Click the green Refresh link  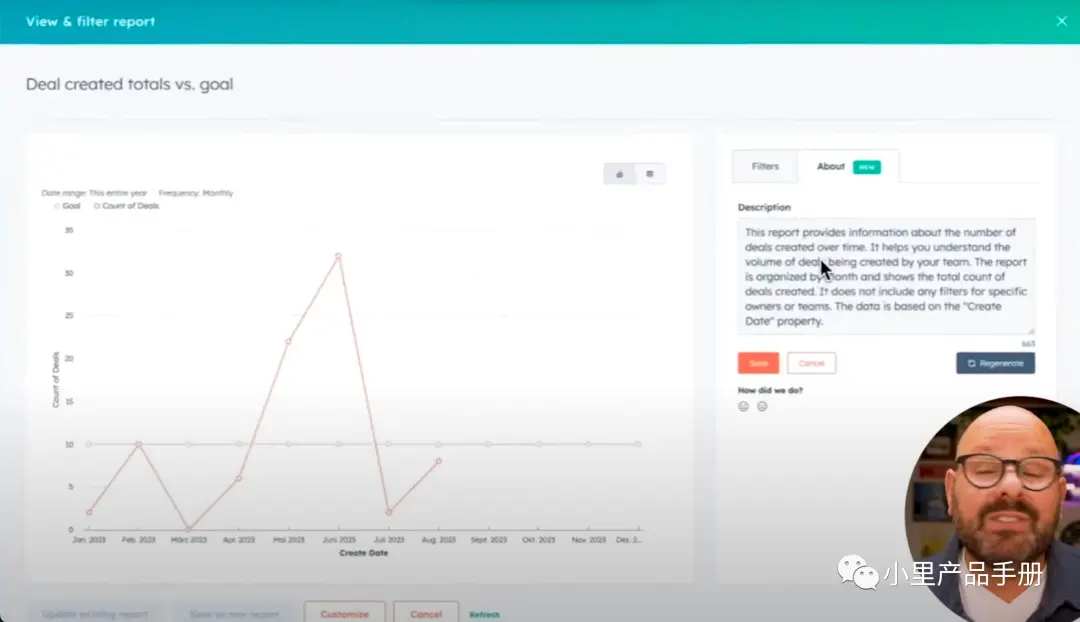coord(484,614)
